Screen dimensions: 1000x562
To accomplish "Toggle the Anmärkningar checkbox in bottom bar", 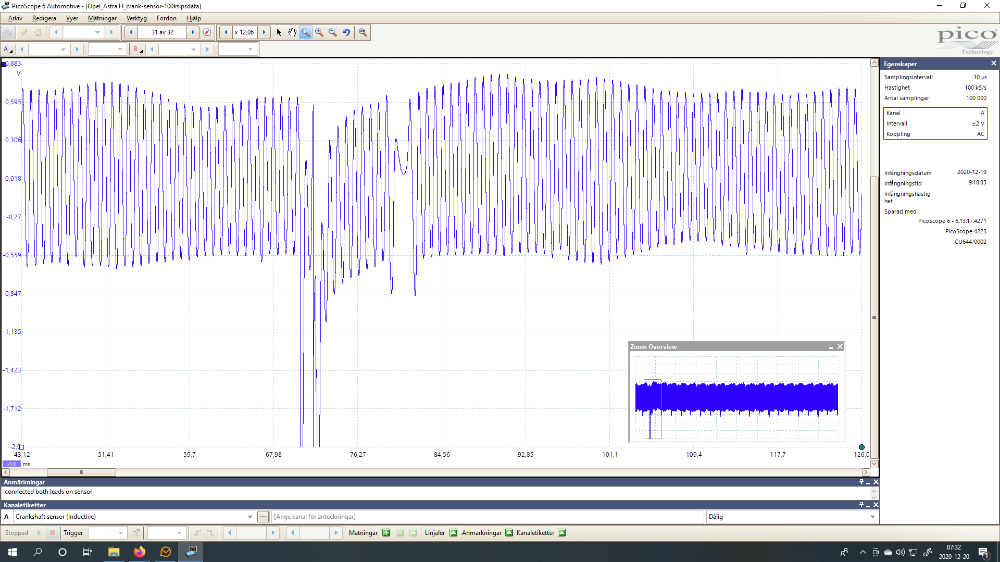I will [508, 533].
